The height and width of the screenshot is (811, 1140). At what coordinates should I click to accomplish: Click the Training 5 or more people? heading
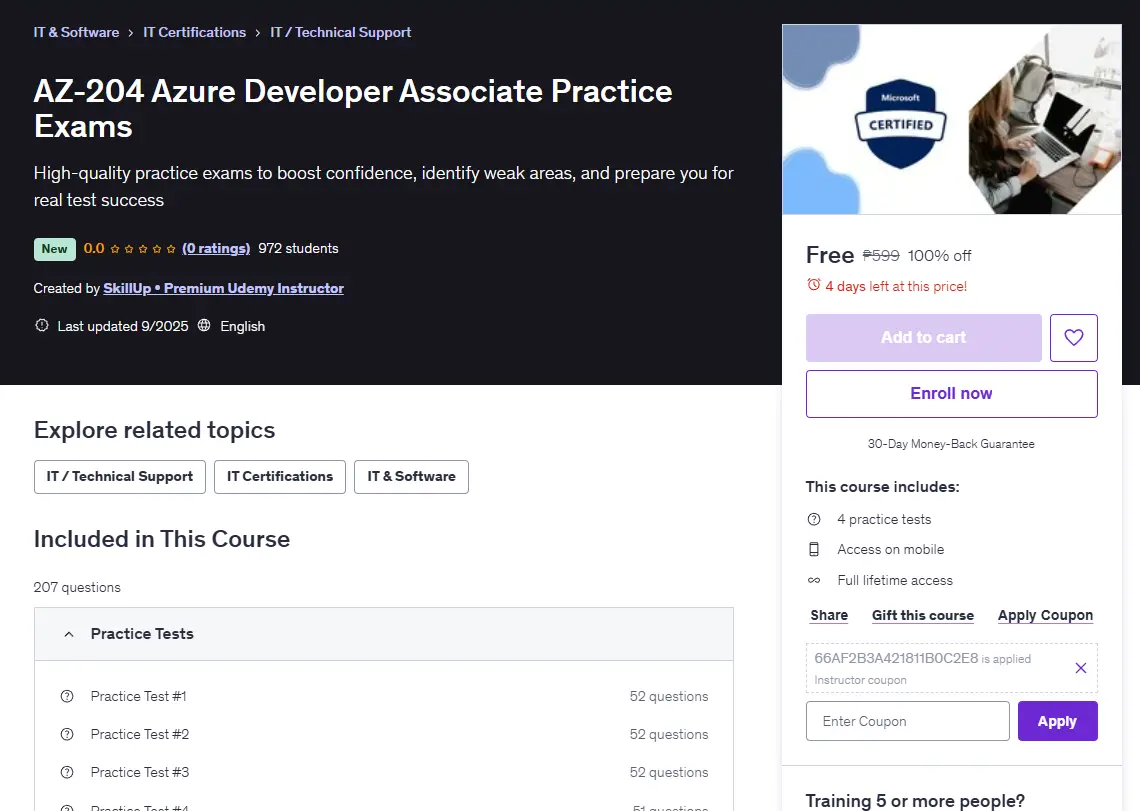point(915,801)
